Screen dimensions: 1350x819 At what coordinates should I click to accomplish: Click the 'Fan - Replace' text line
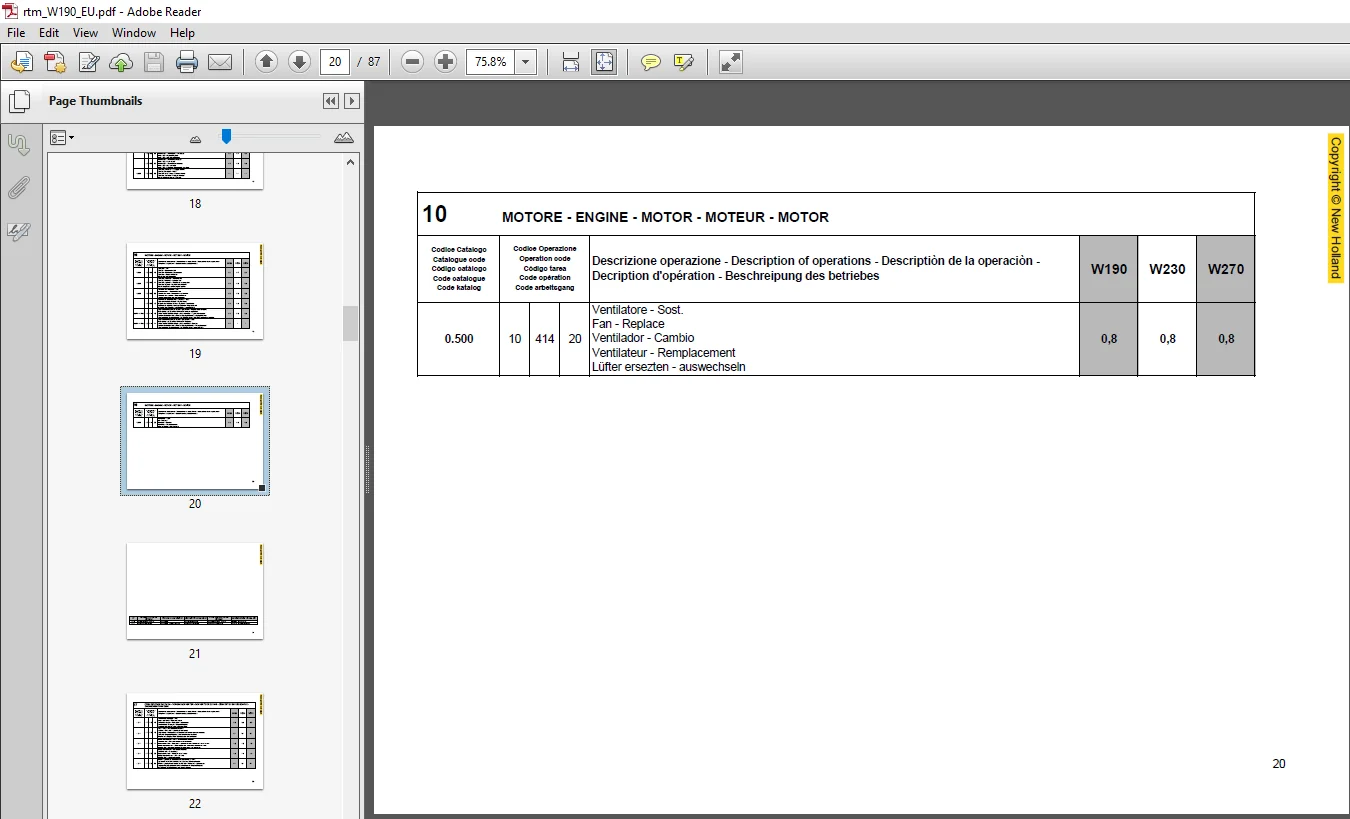[628, 324]
